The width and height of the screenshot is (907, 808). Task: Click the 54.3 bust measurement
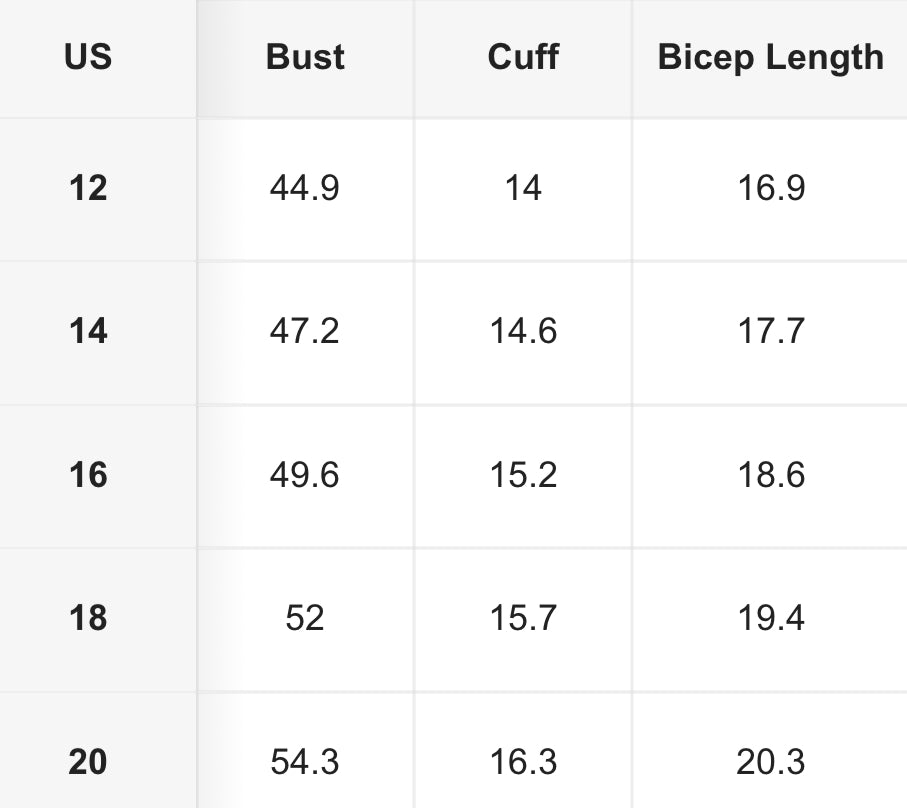tap(305, 762)
